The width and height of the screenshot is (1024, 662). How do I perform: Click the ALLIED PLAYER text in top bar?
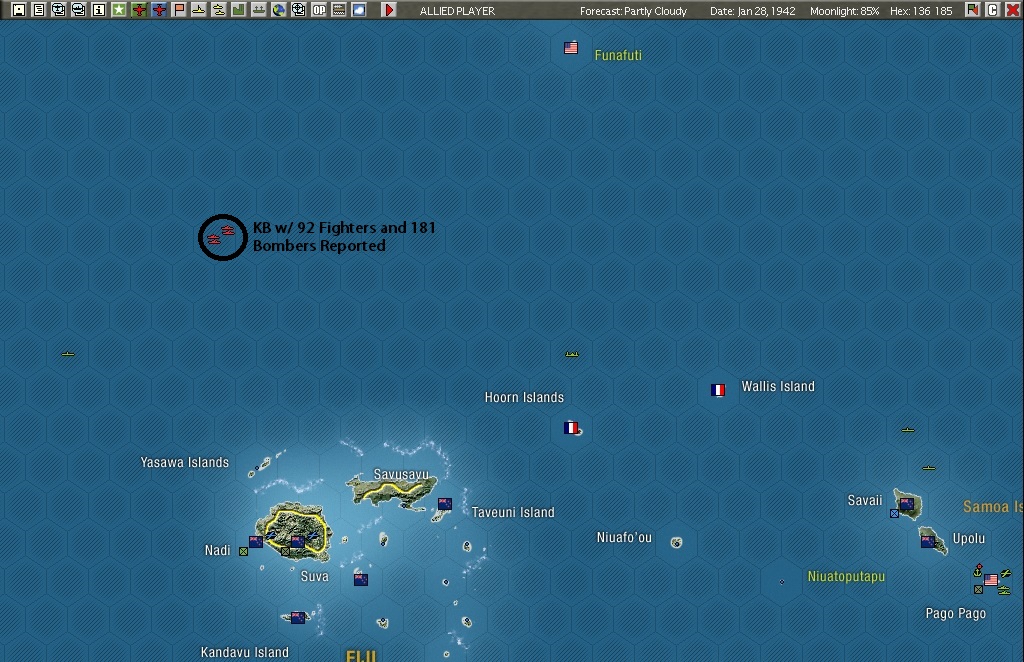pos(457,11)
